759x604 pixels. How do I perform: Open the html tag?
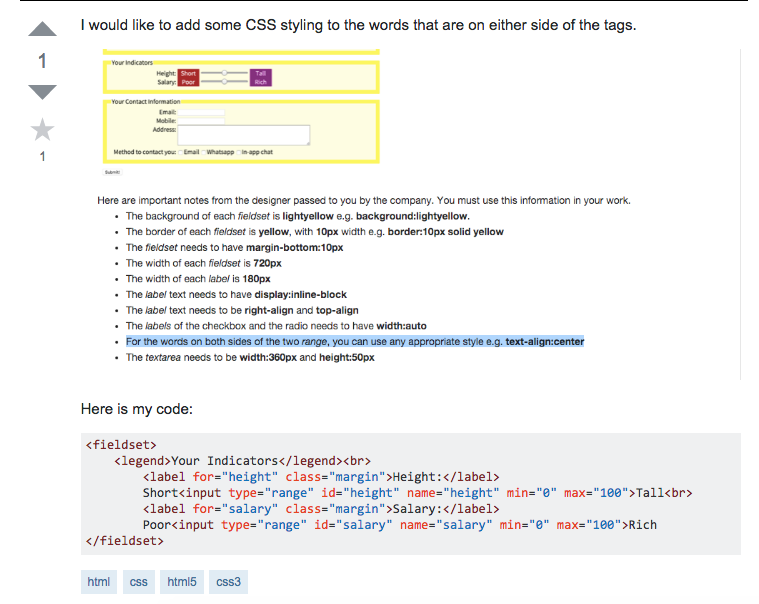99,582
